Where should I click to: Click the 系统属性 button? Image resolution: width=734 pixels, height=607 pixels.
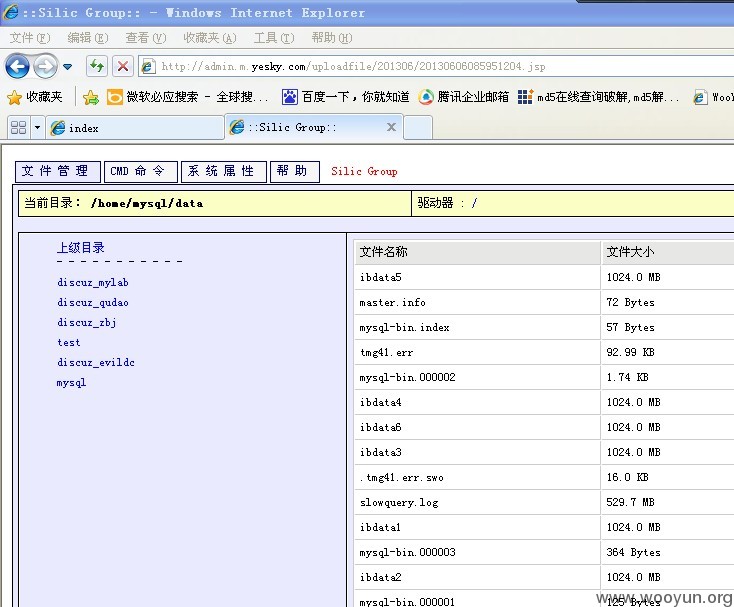[x=224, y=171]
